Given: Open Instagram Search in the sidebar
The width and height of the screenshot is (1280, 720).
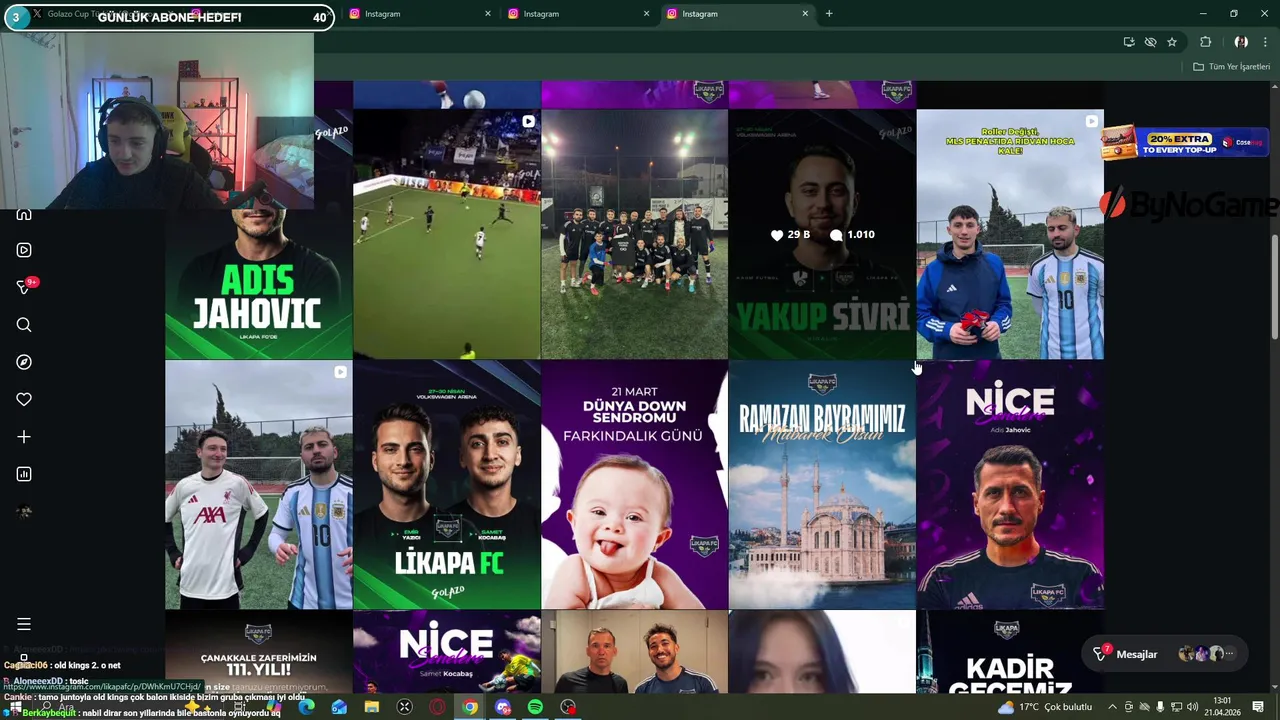Looking at the screenshot, I should (24, 325).
